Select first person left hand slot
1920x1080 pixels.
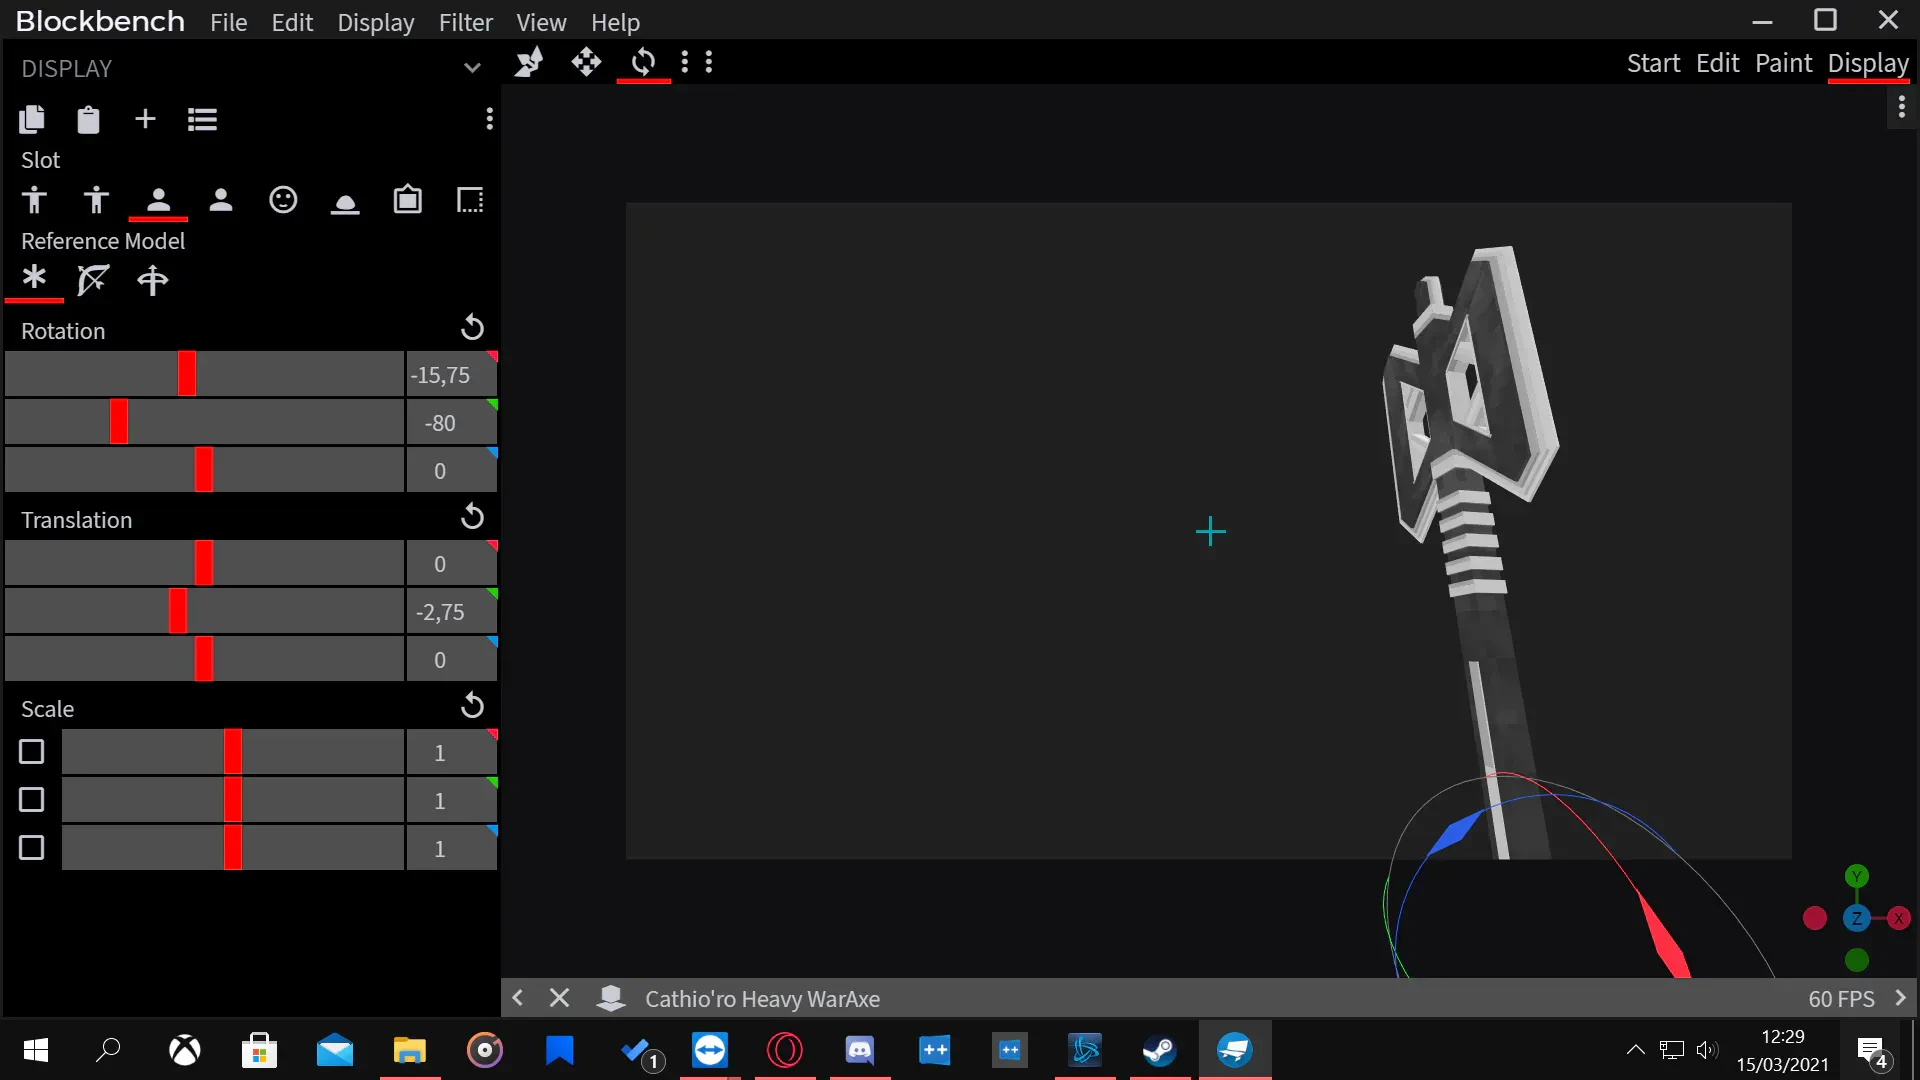221,200
